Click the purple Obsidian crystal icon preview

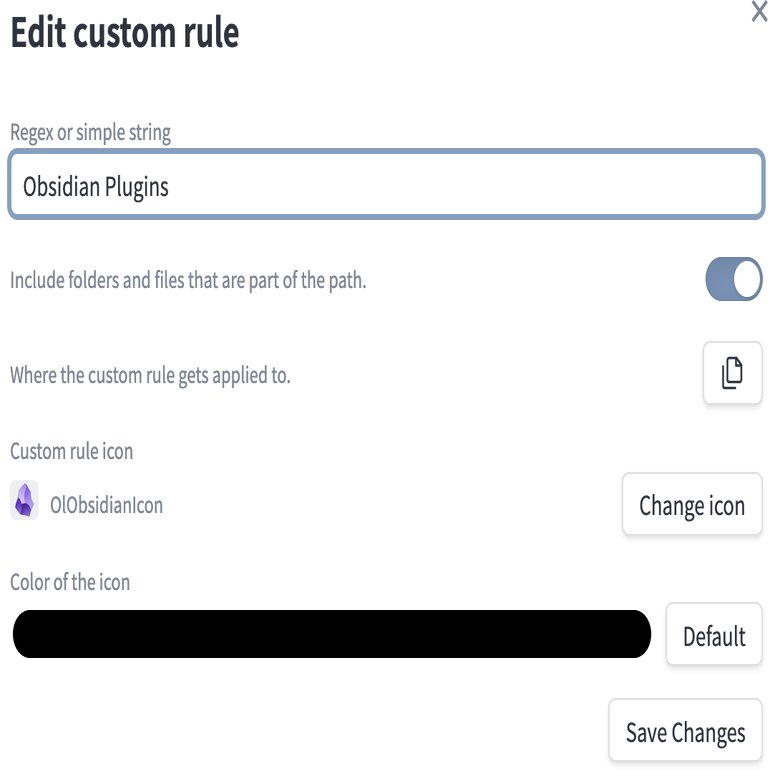click(x=25, y=500)
